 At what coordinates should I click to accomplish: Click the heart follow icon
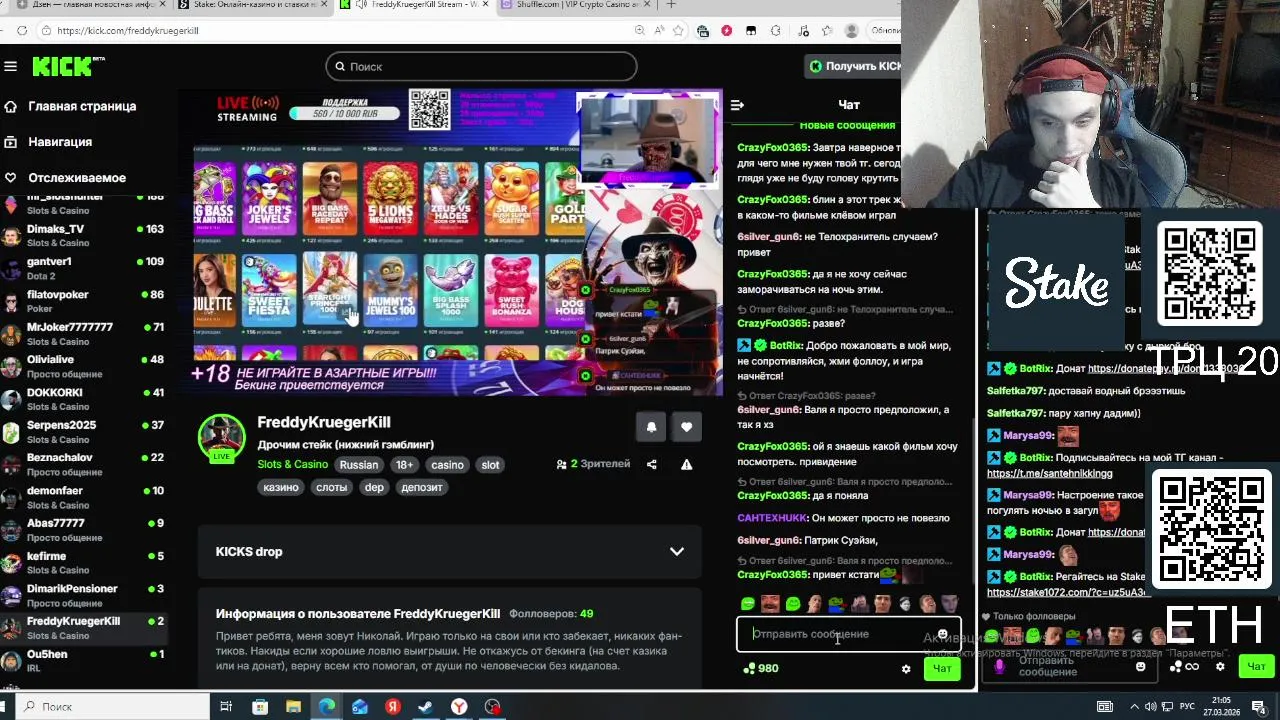tap(686, 427)
